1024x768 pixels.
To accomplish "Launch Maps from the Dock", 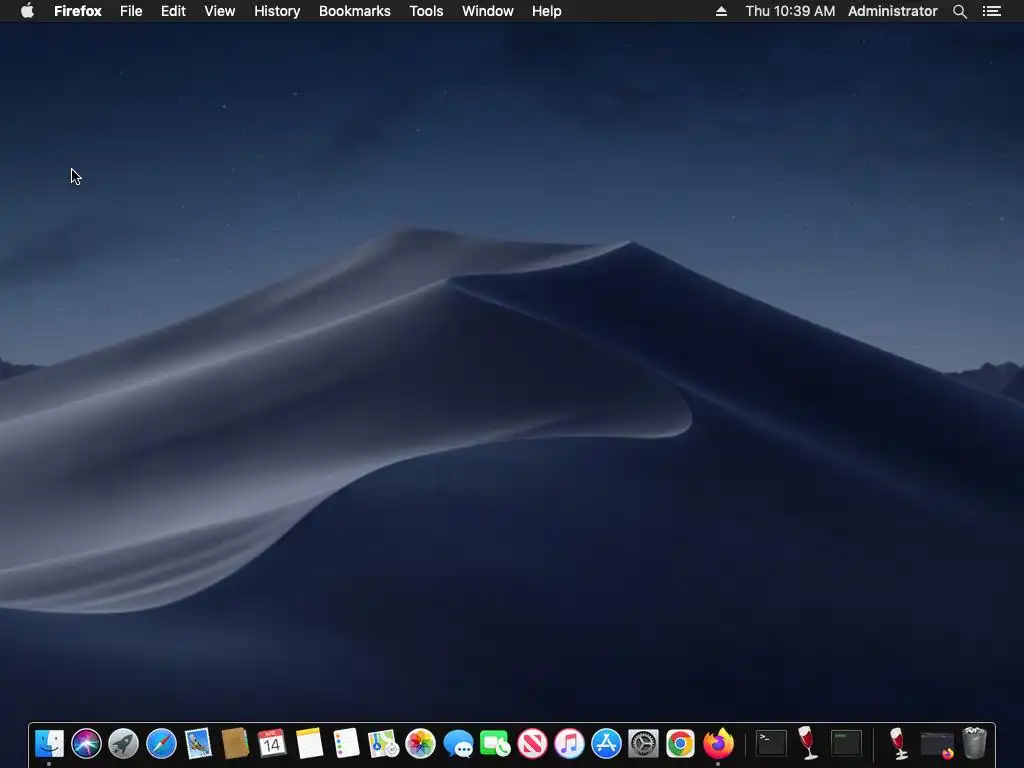I will (383, 743).
